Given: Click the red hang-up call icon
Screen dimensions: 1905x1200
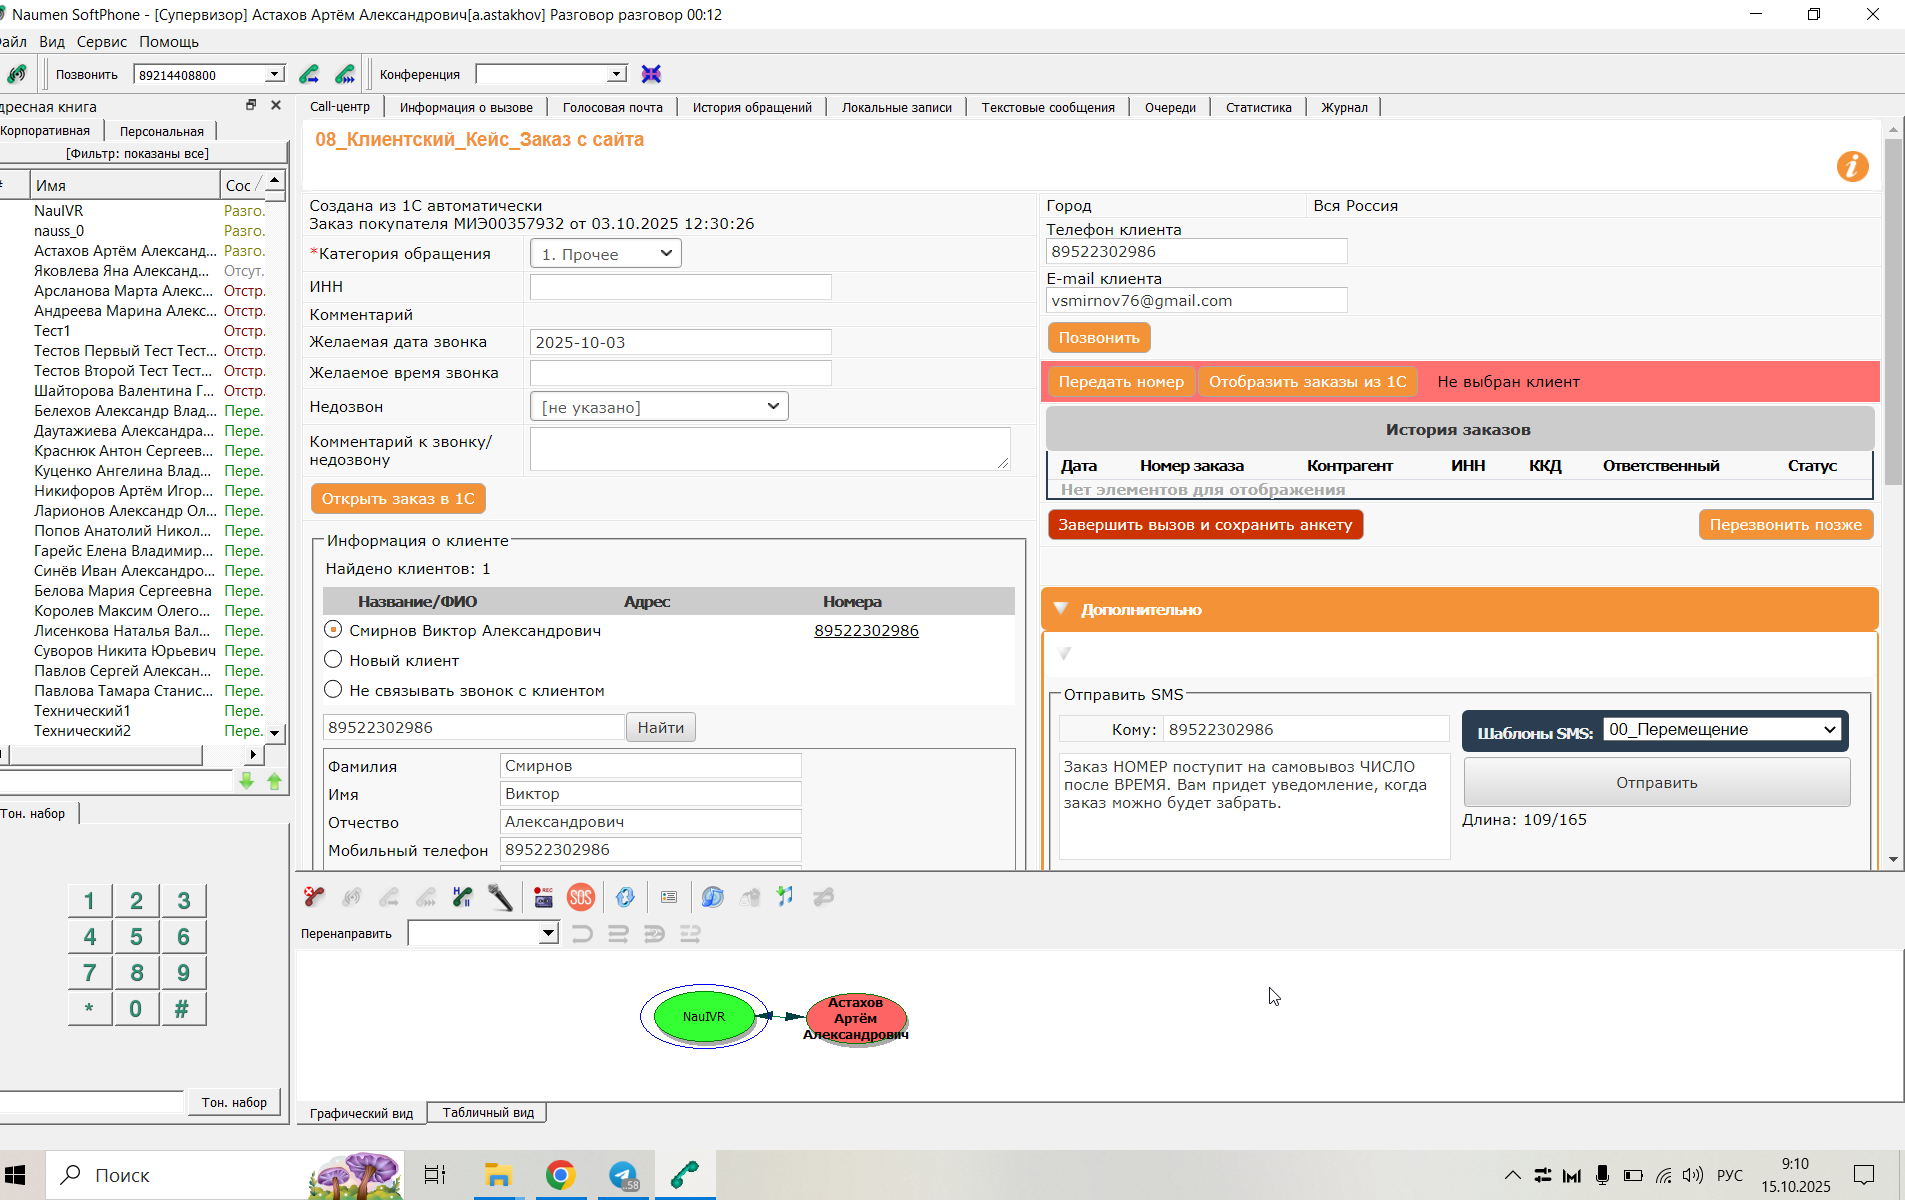Looking at the screenshot, I should pyautogui.click(x=314, y=897).
